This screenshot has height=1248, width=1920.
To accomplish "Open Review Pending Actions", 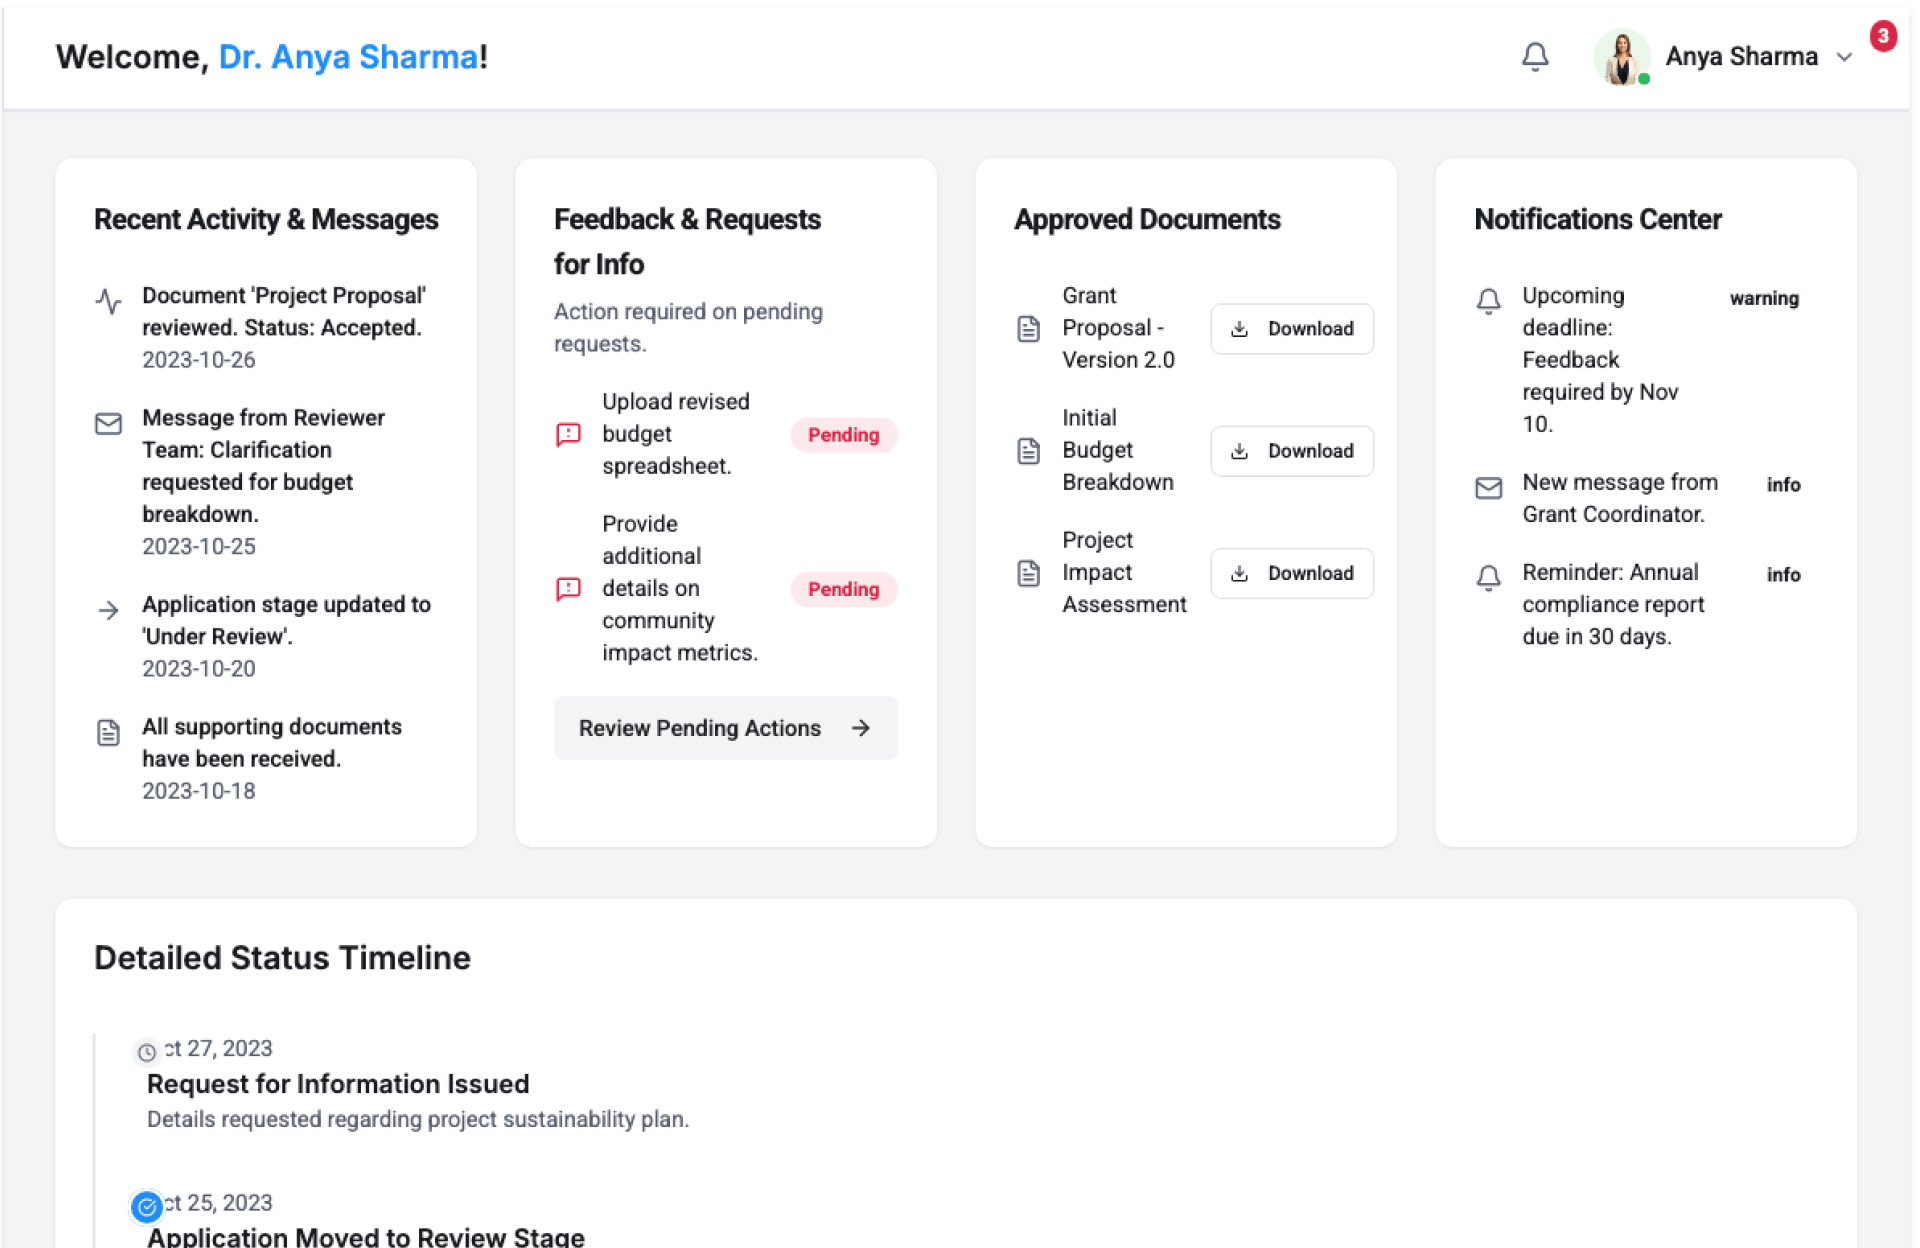I will (725, 728).
